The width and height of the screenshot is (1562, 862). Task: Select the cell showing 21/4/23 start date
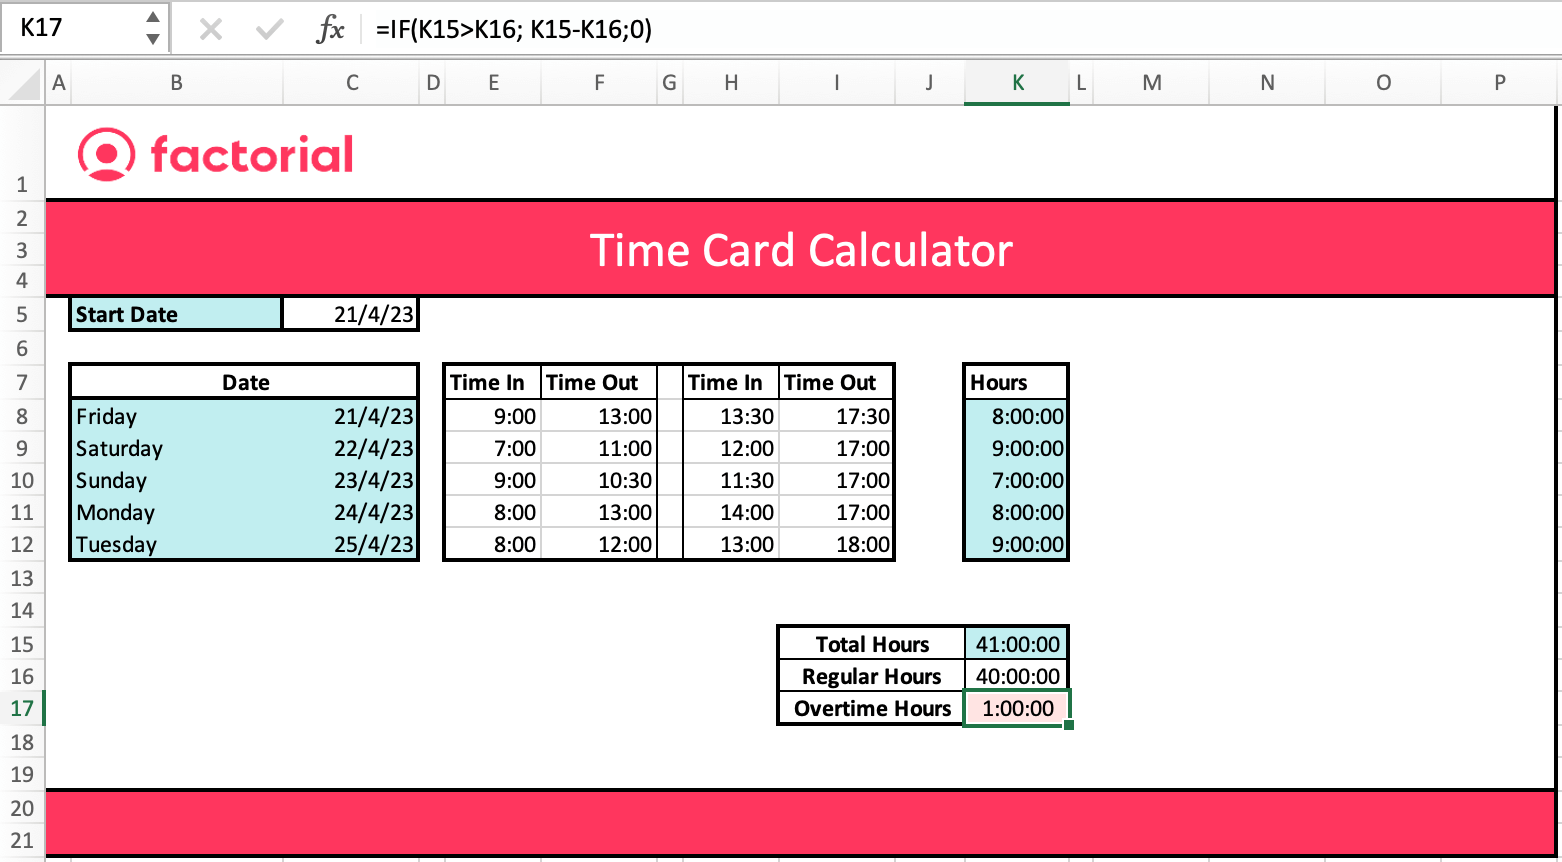(x=350, y=313)
